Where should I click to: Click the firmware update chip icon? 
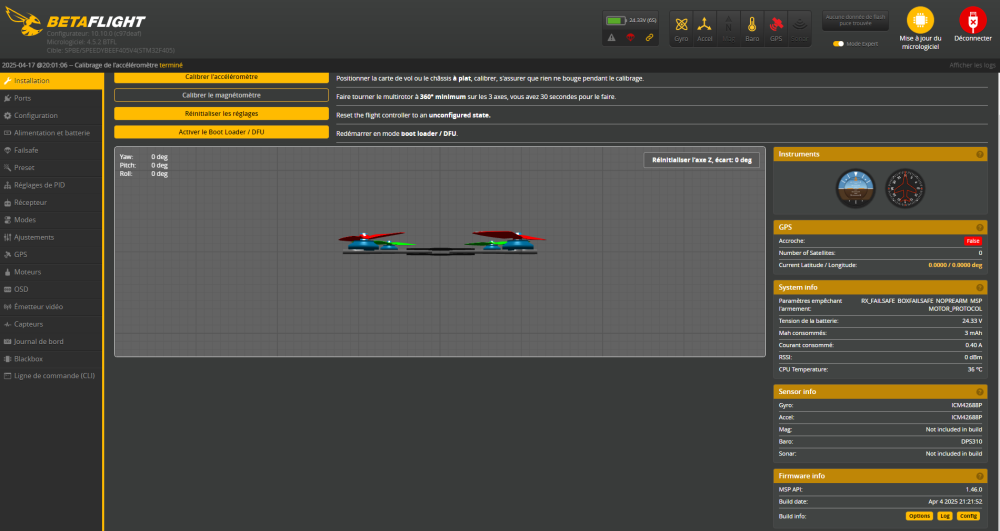coord(920,19)
